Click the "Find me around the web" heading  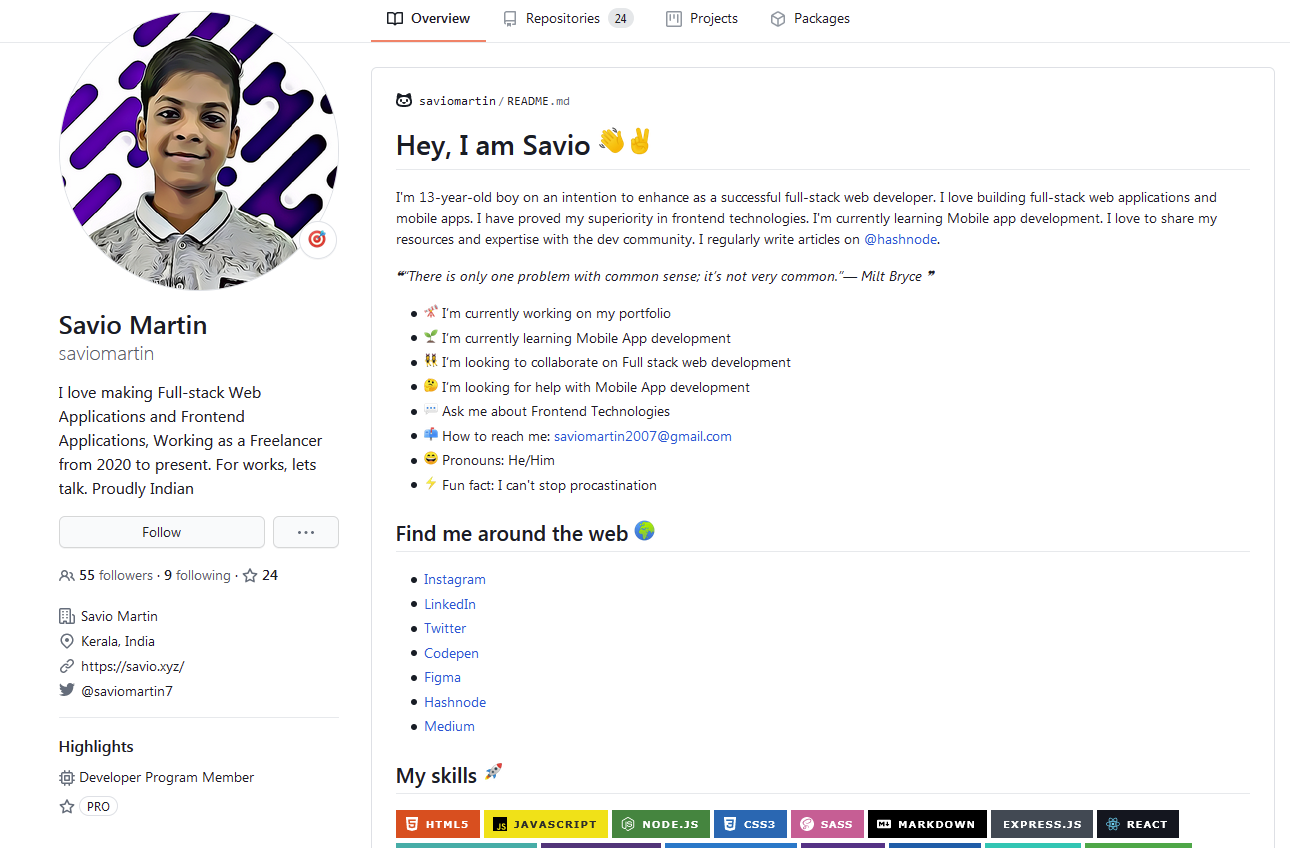512,533
